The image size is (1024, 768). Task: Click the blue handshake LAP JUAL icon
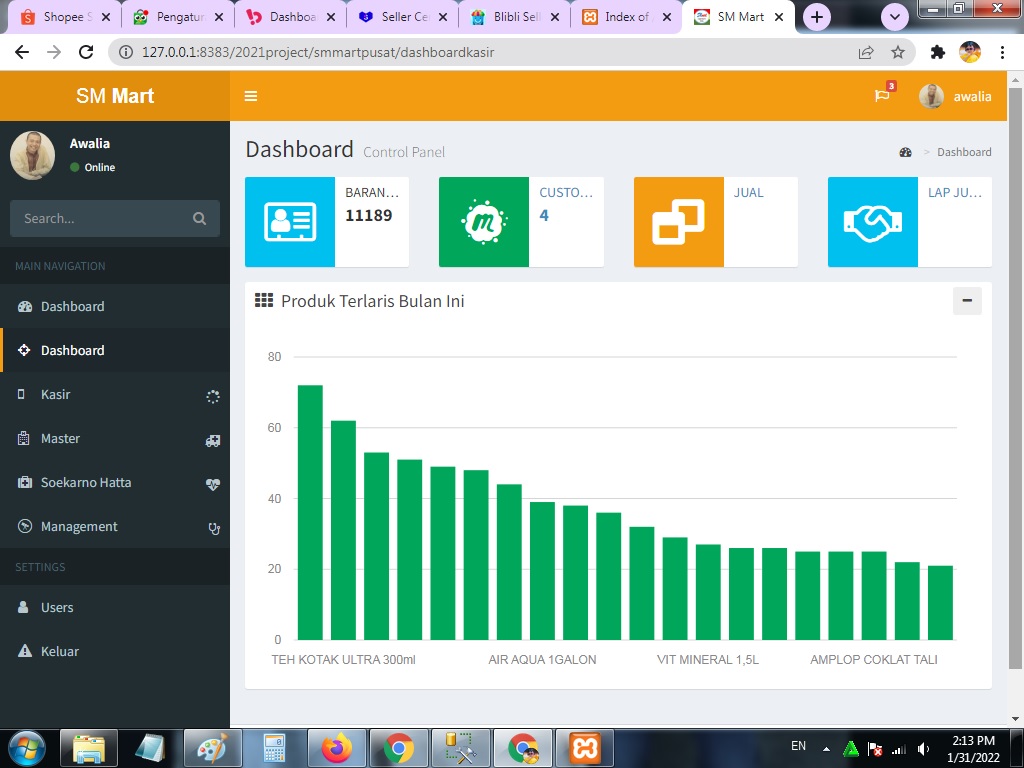pyautogui.click(x=872, y=222)
